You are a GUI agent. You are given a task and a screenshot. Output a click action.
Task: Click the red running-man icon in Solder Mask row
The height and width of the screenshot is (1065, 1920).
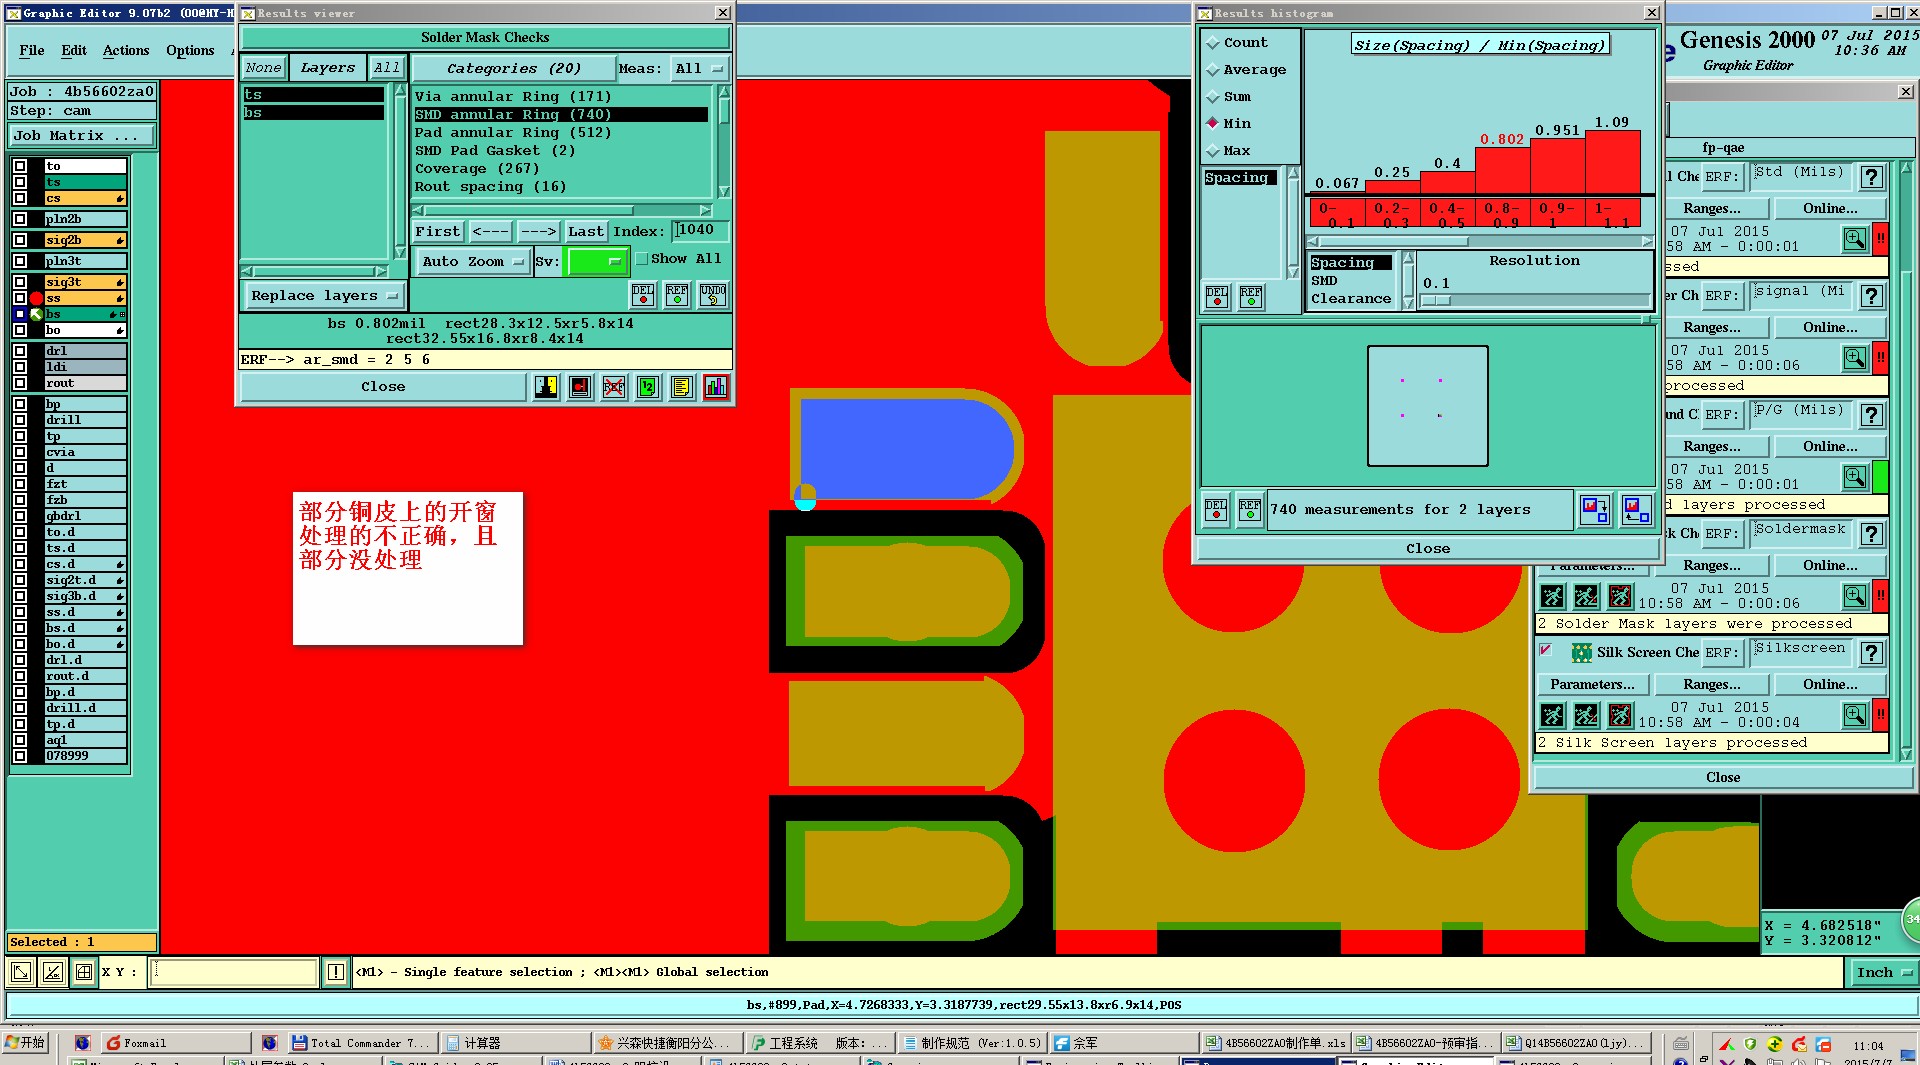[1620, 596]
